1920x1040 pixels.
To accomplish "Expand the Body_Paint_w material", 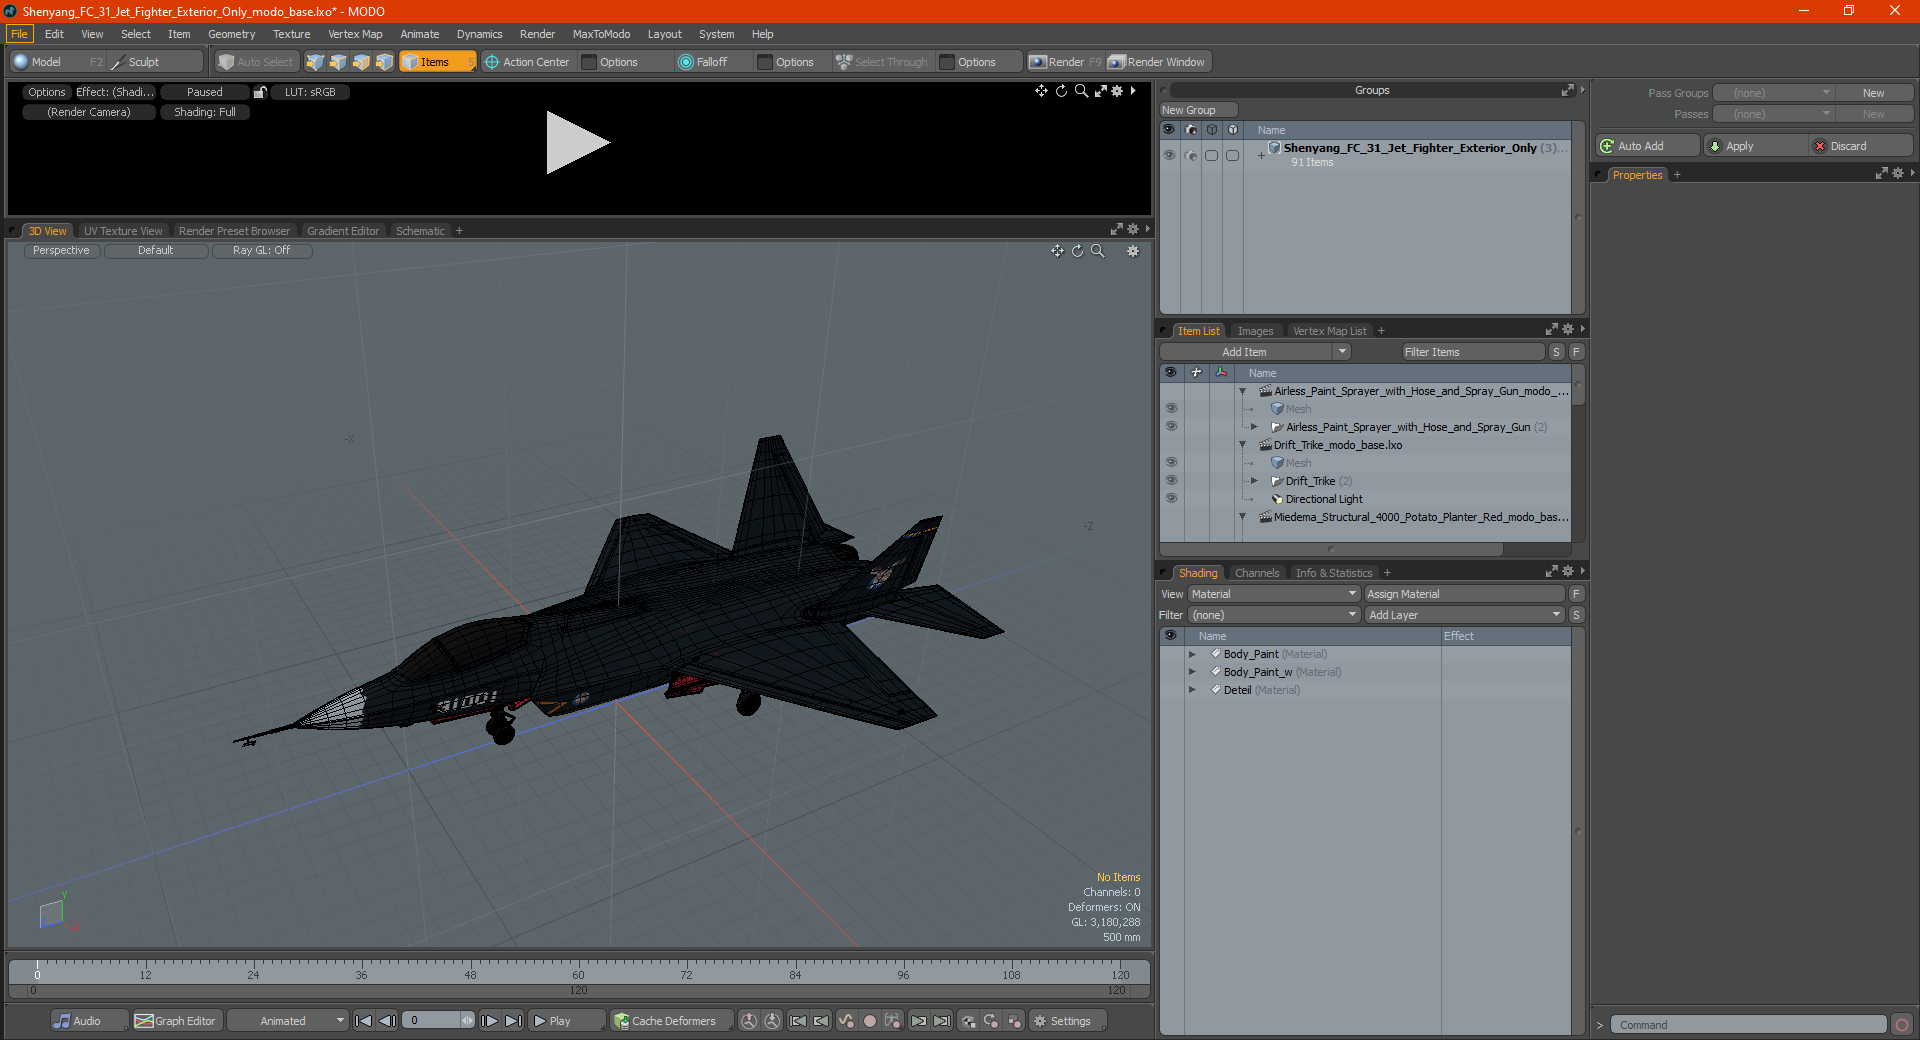I will tap(1192, 672).
